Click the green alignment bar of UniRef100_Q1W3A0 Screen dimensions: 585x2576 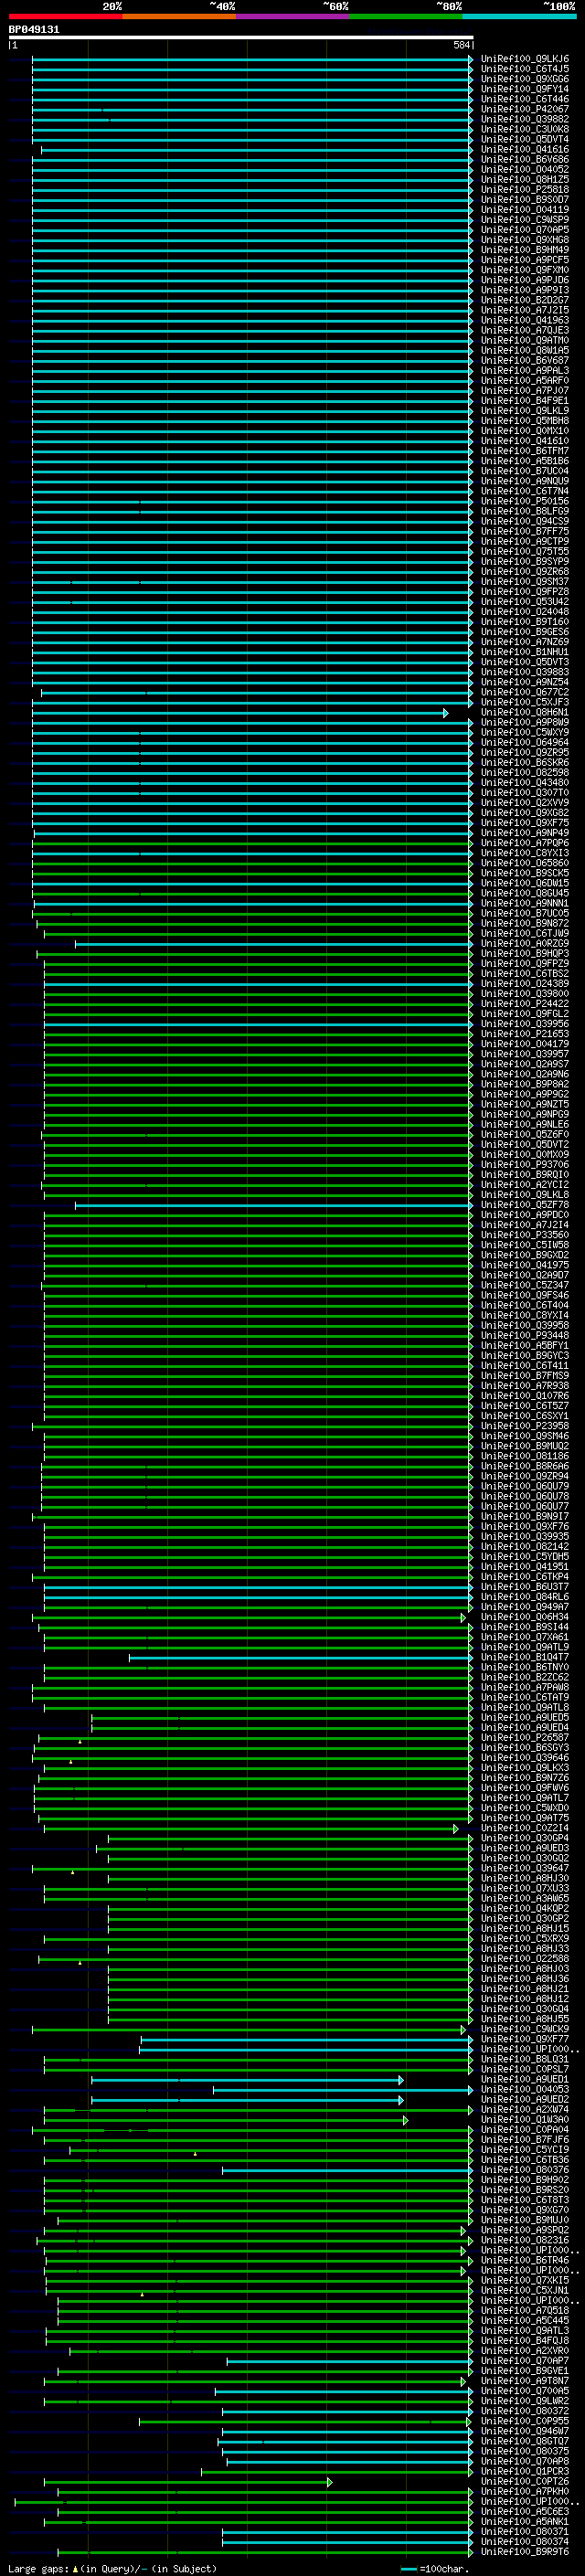click(226, 2119)
